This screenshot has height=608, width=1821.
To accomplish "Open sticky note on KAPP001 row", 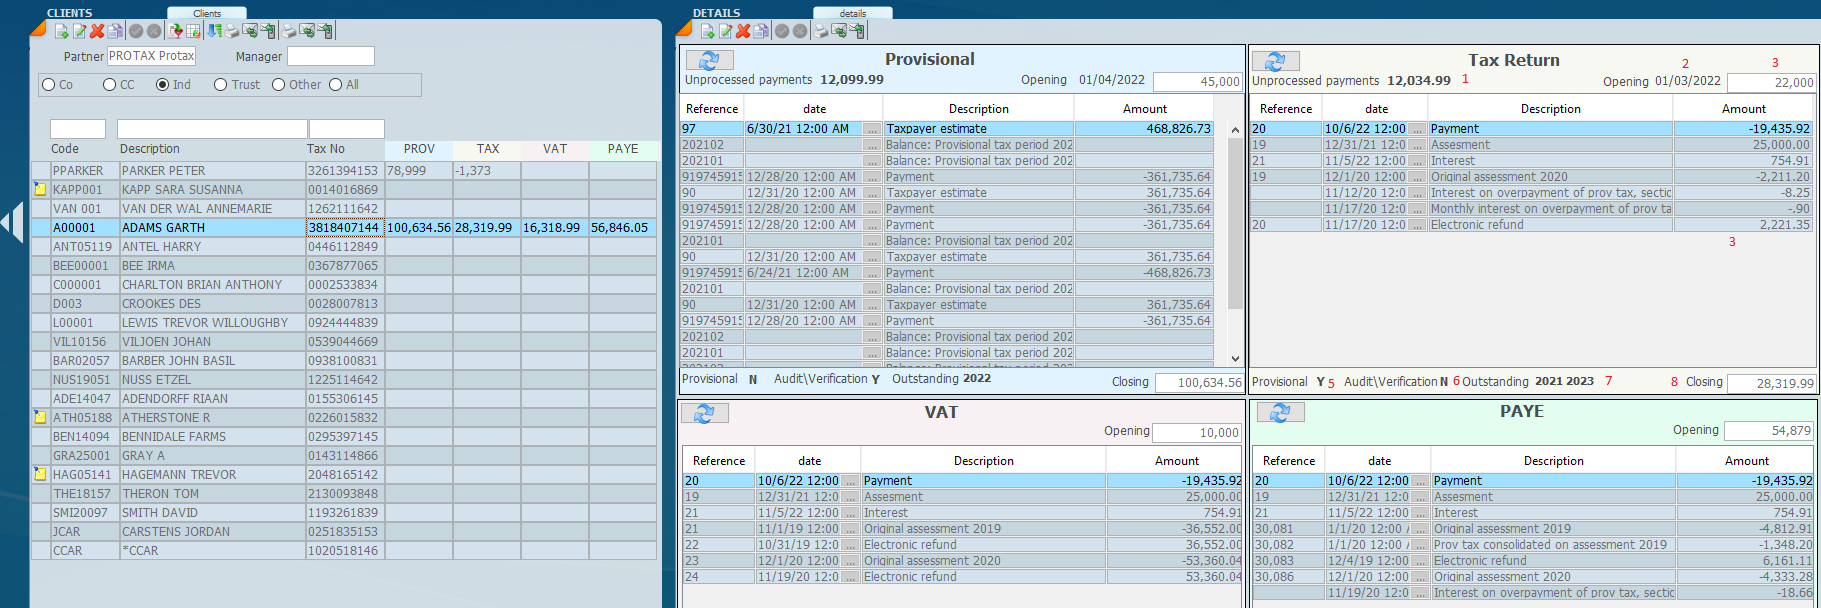I will (x=41, y=189).
